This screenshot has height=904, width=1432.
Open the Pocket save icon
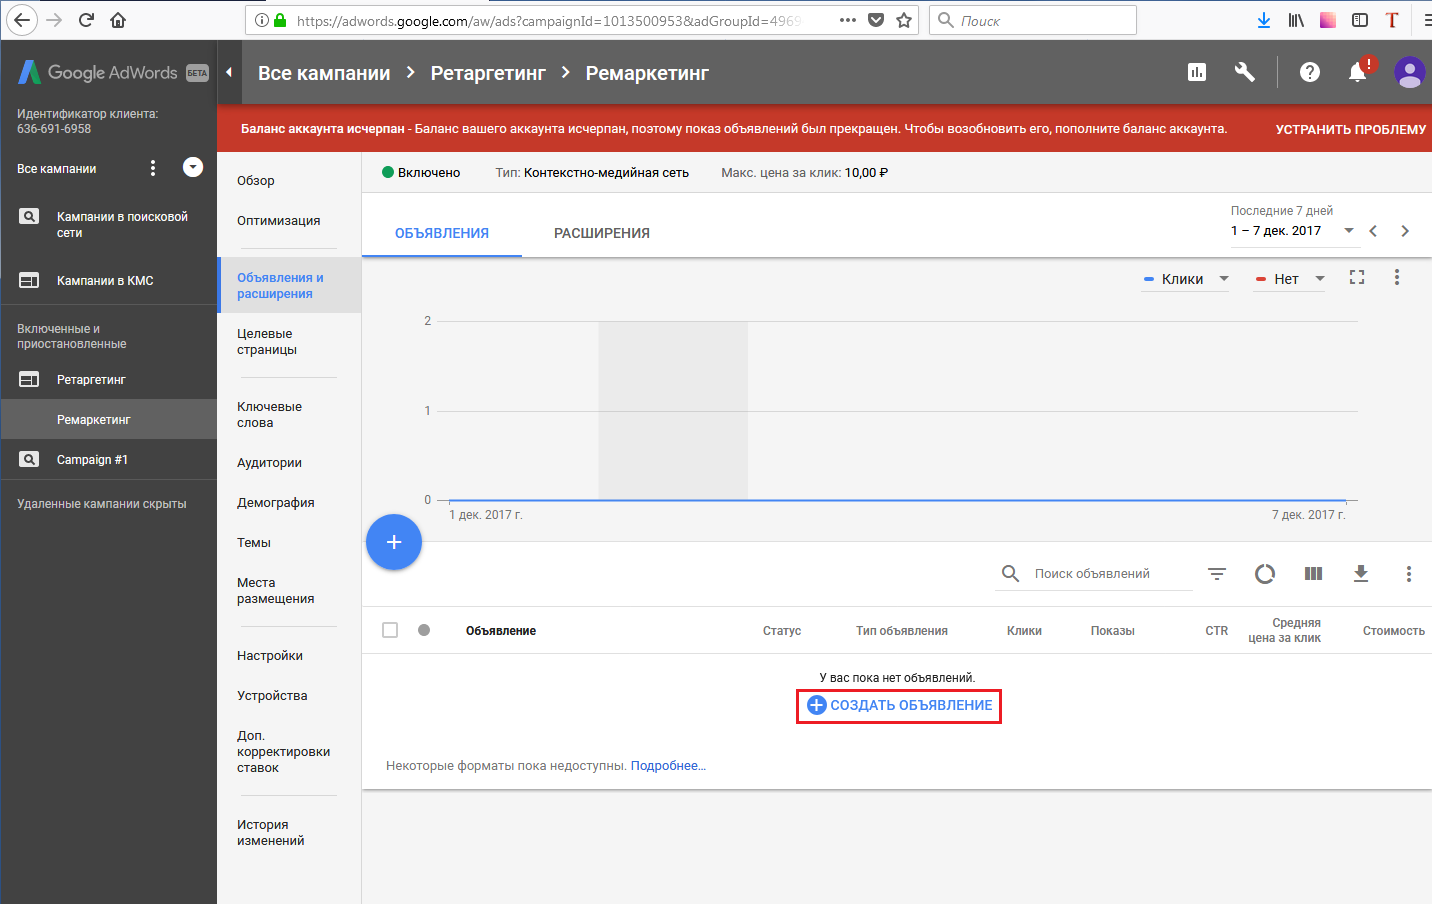click(x=876, y=20)
